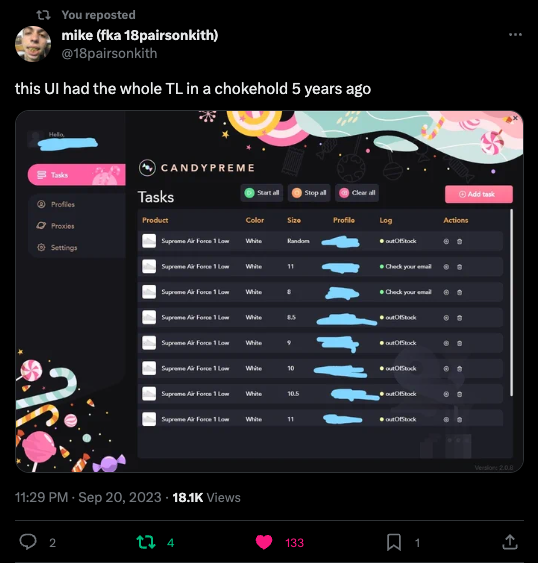The image size is (538, 563).
Task: Close the CandyPreme window with X
Action: (515, 118)
